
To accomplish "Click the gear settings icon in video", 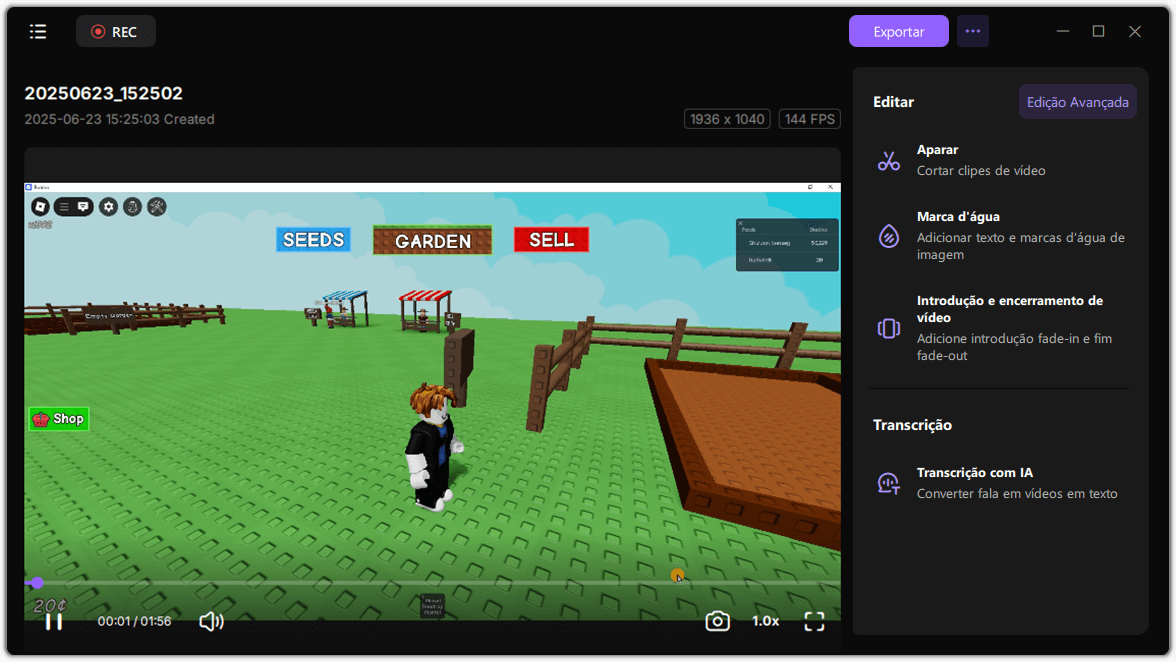I will pyautogui.click(x=109, y=206).
